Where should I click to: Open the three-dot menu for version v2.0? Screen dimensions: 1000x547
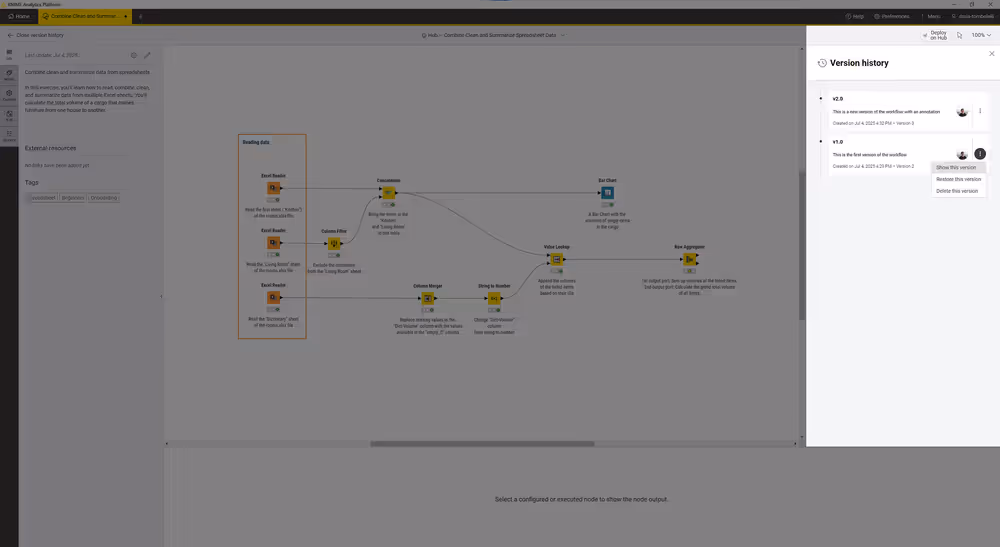(980, 111)
